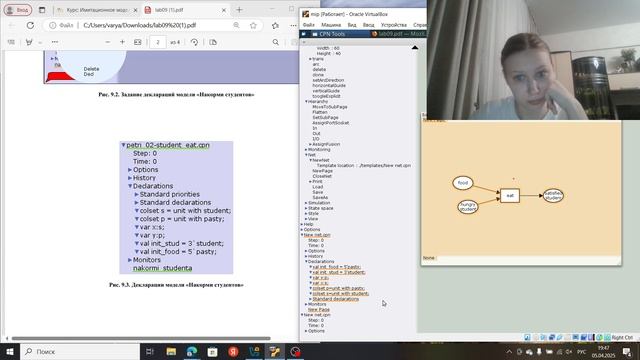
Task: Select the Load entry under Net
Action: 318,187
